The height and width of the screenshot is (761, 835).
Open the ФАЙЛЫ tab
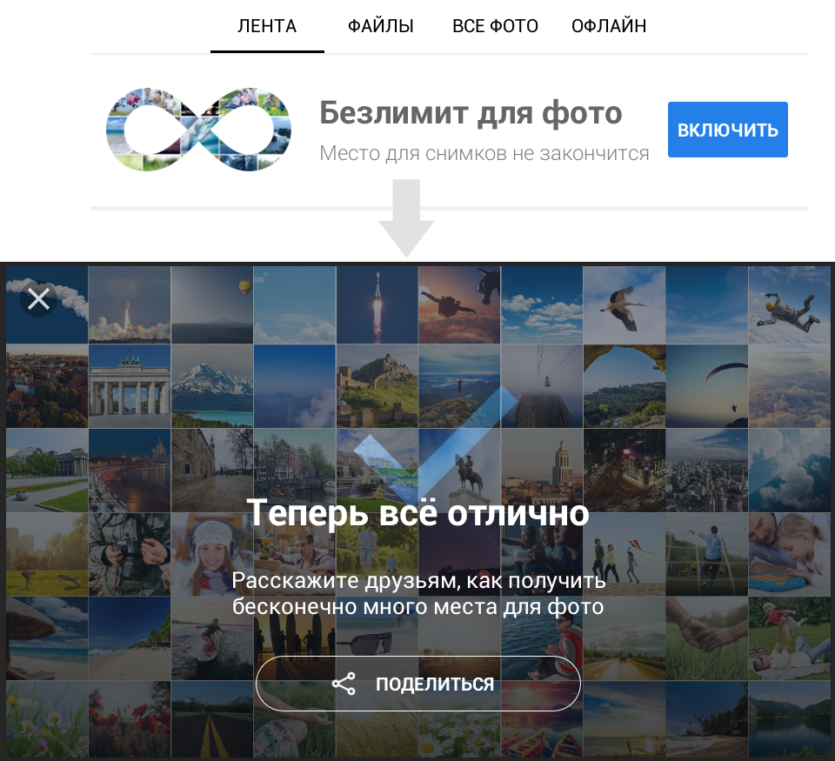(380, 26)
